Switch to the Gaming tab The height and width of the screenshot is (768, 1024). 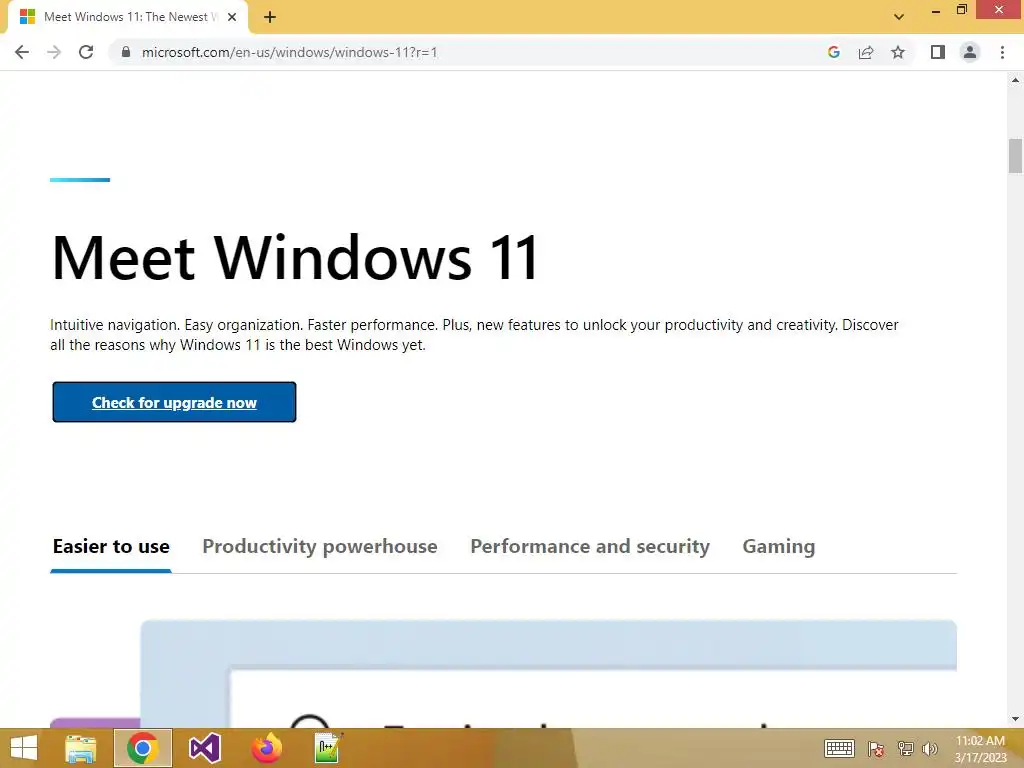778,547
